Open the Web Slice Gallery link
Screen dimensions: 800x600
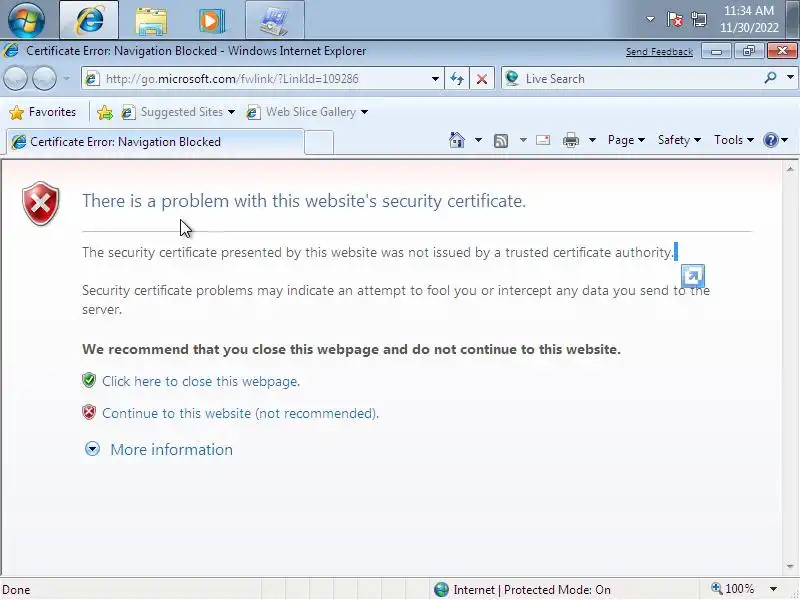click(x=307, y=112)
